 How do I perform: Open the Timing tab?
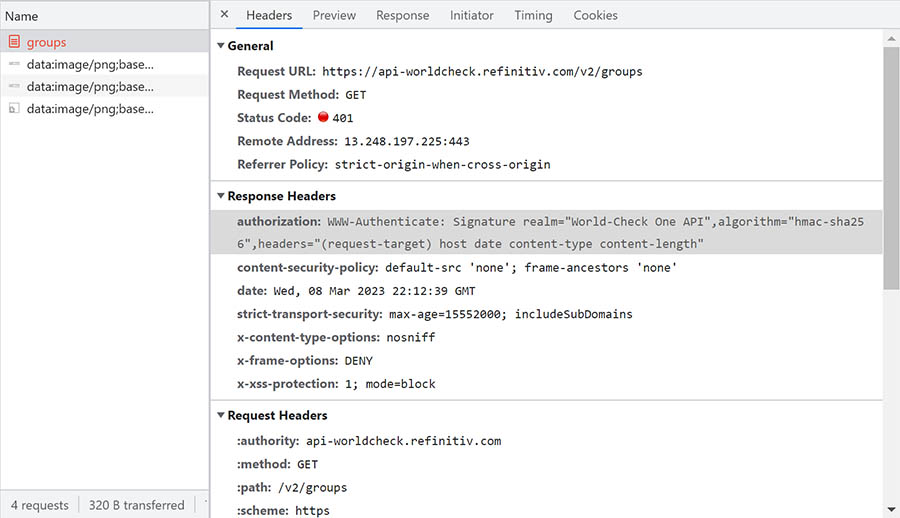(533, 15)
